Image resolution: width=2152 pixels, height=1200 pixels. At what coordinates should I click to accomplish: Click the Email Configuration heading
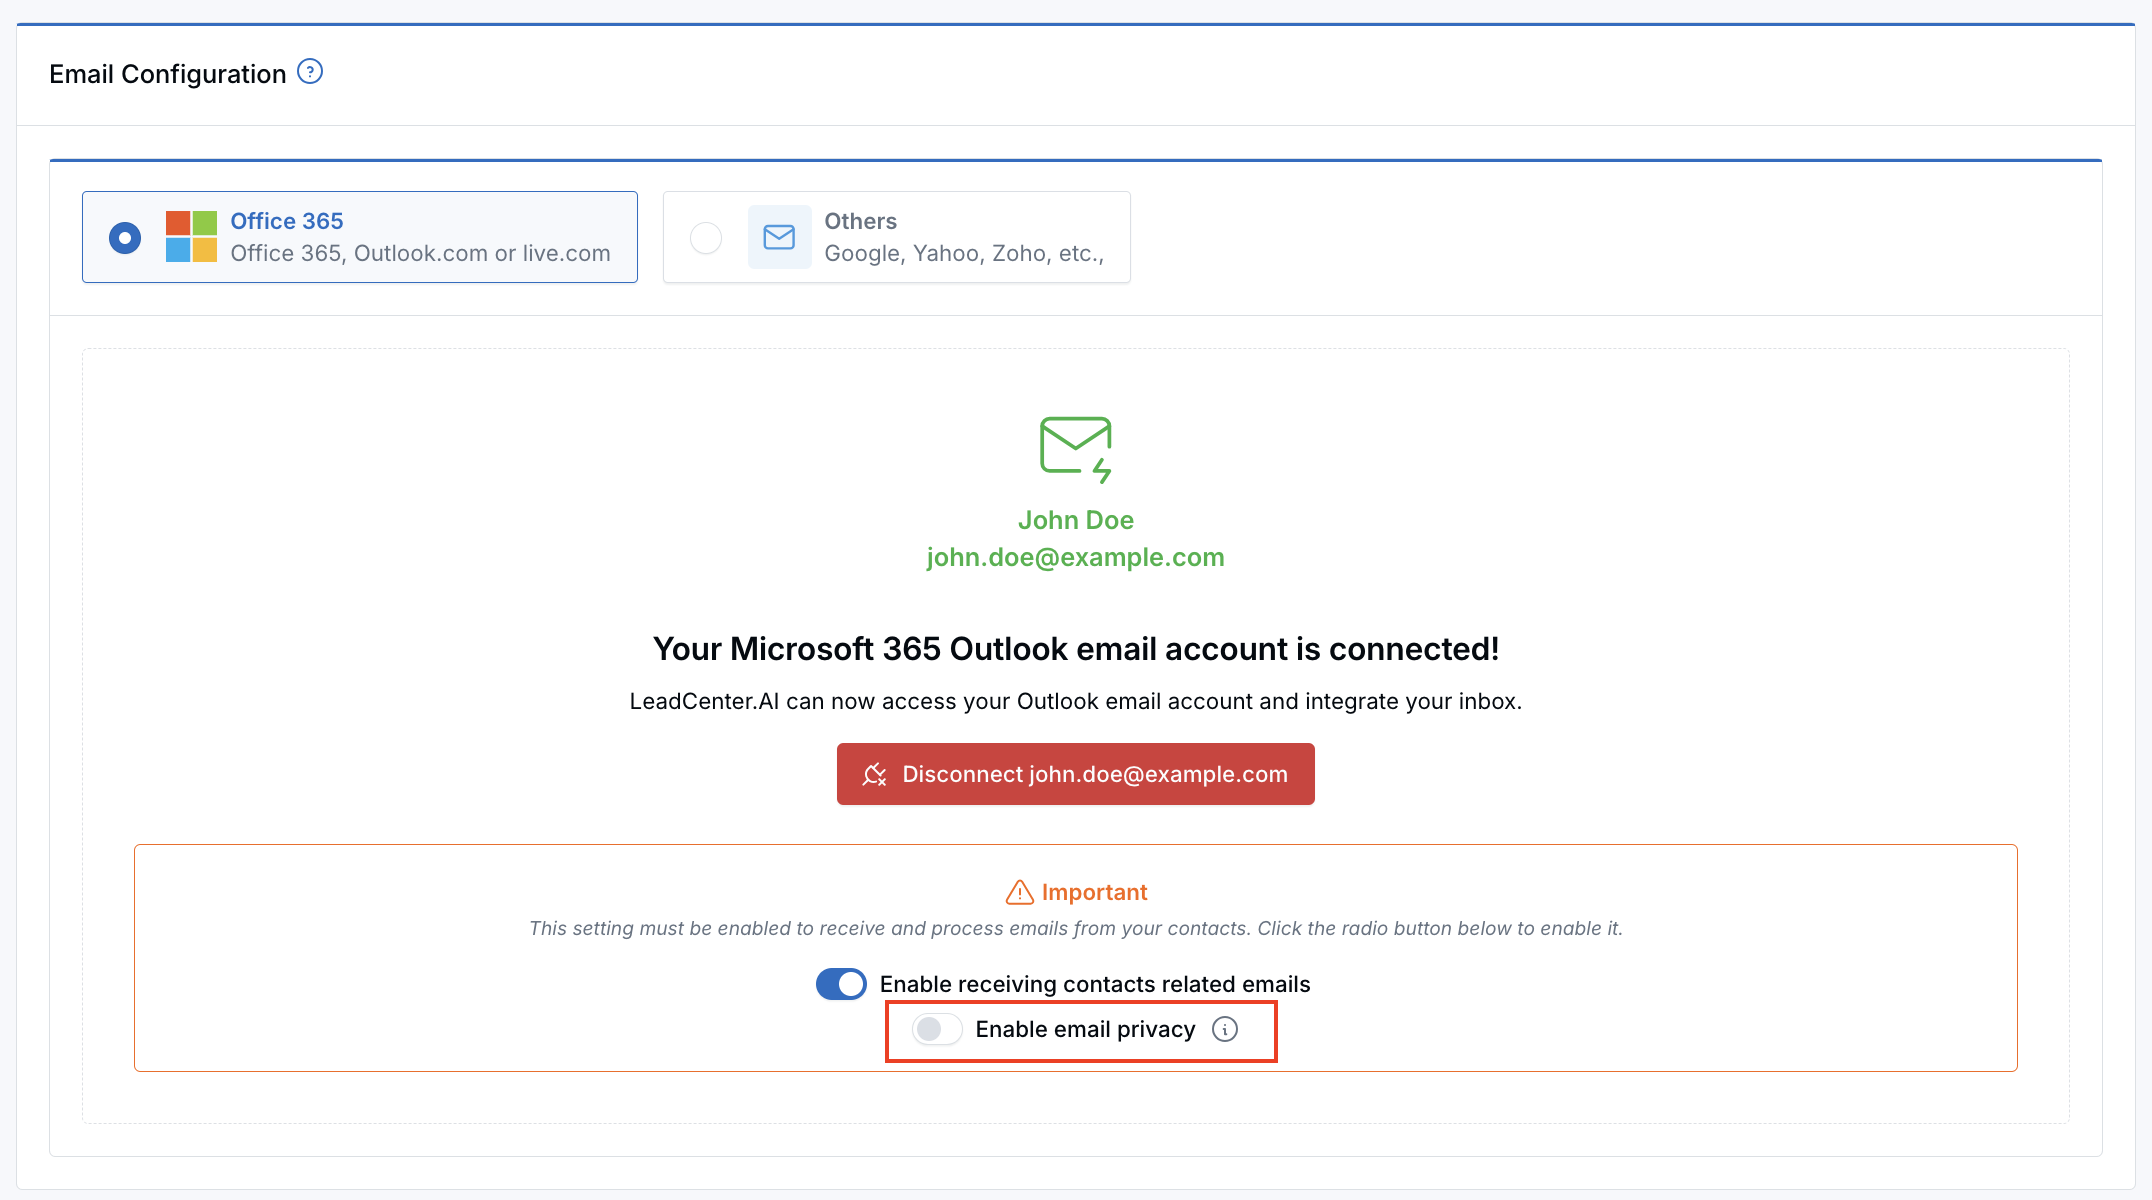point(168,74)
